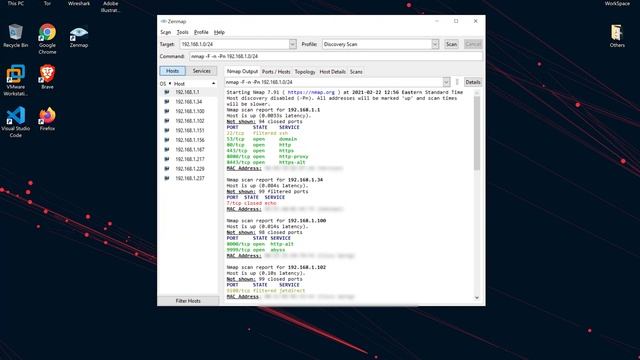Image resolution: width=640 pixels, height=360 pixels.
Task: Click the Scan button
Action: tap(451, 44)
